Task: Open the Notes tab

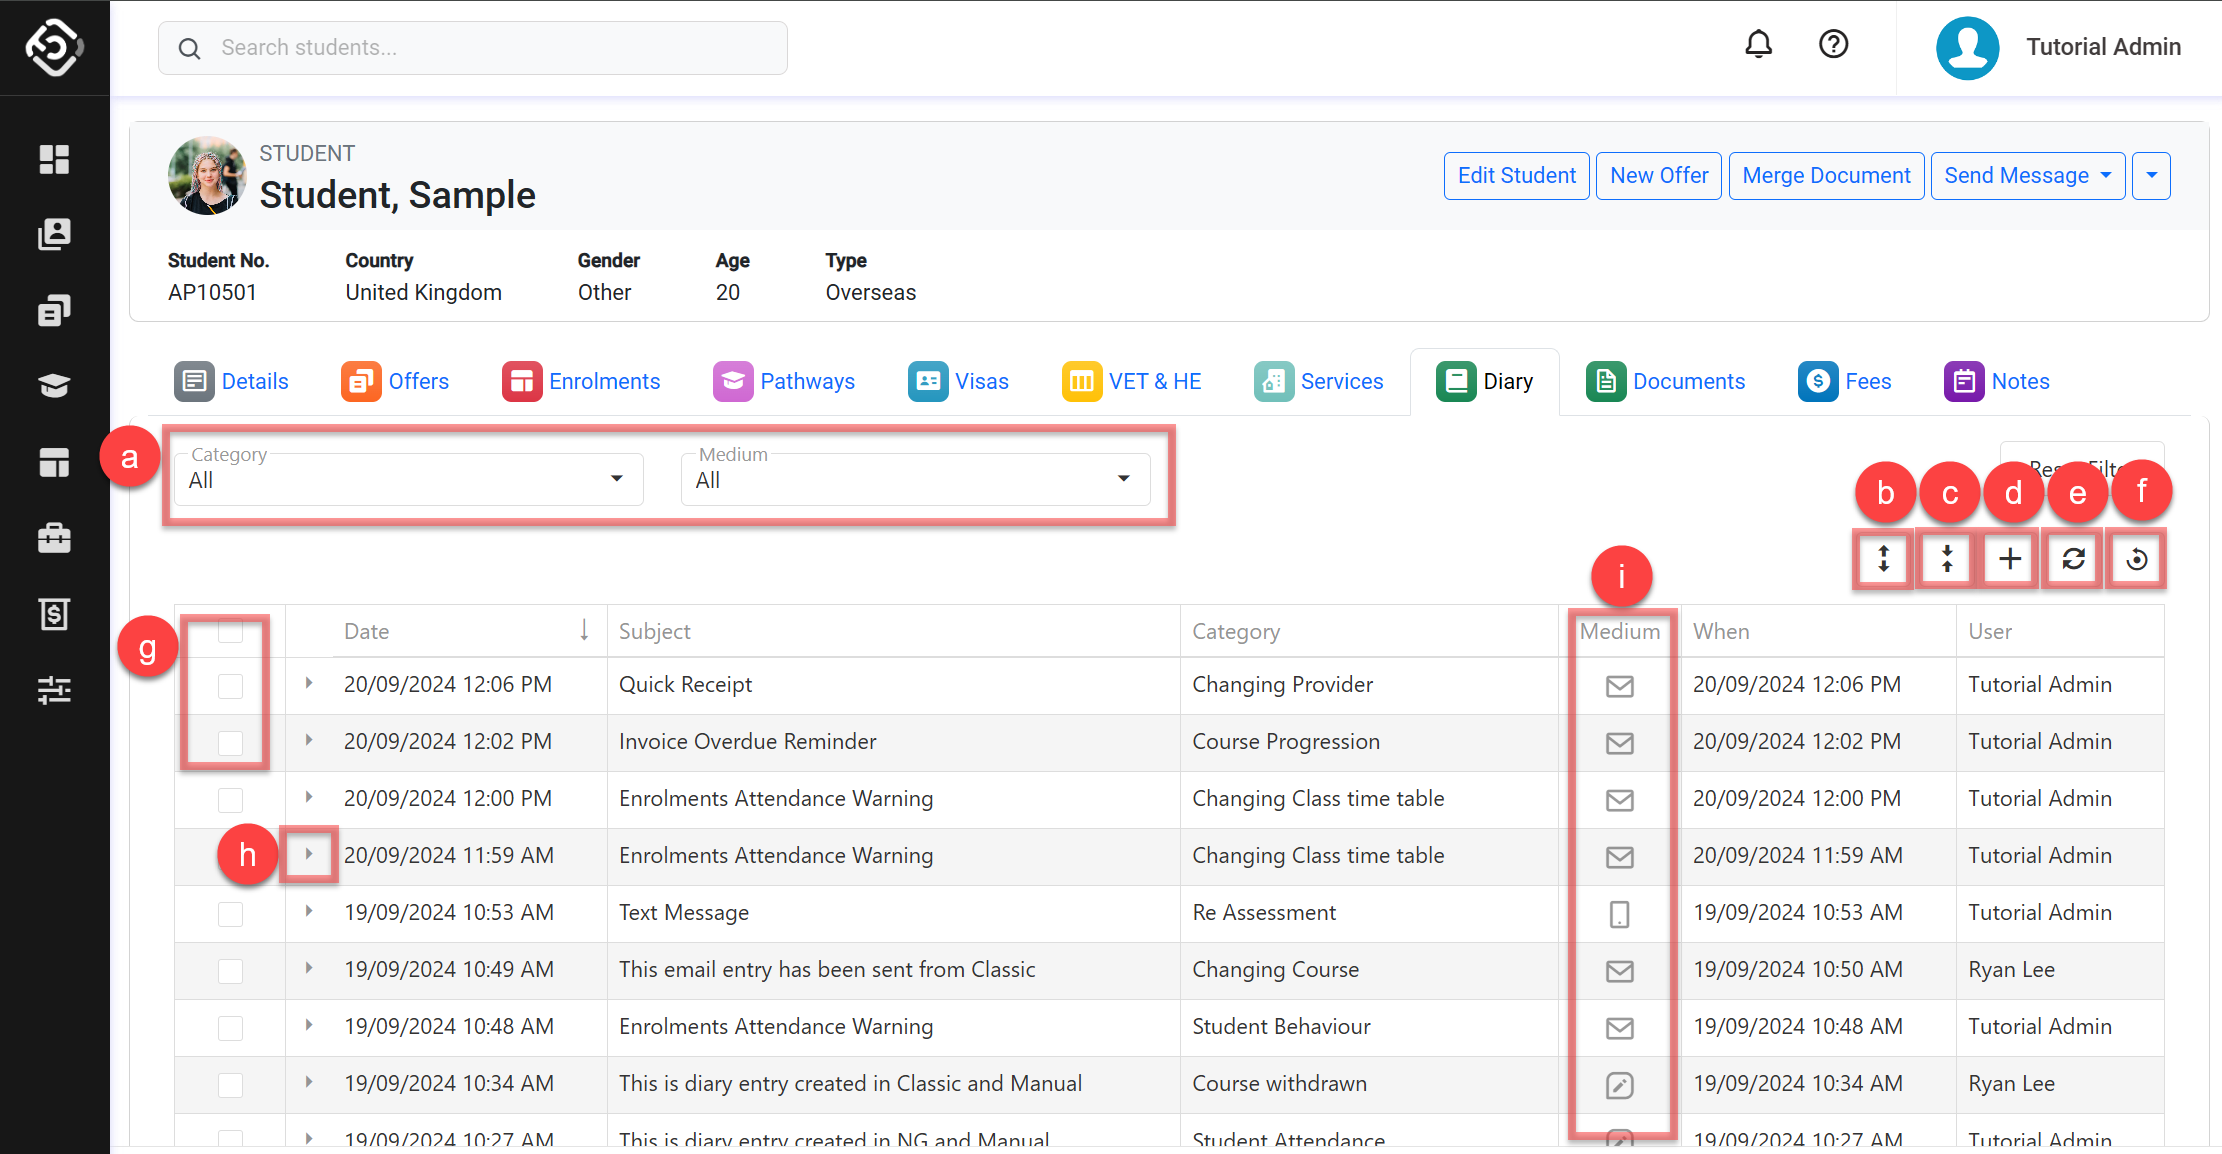Action: point(1997,381)
